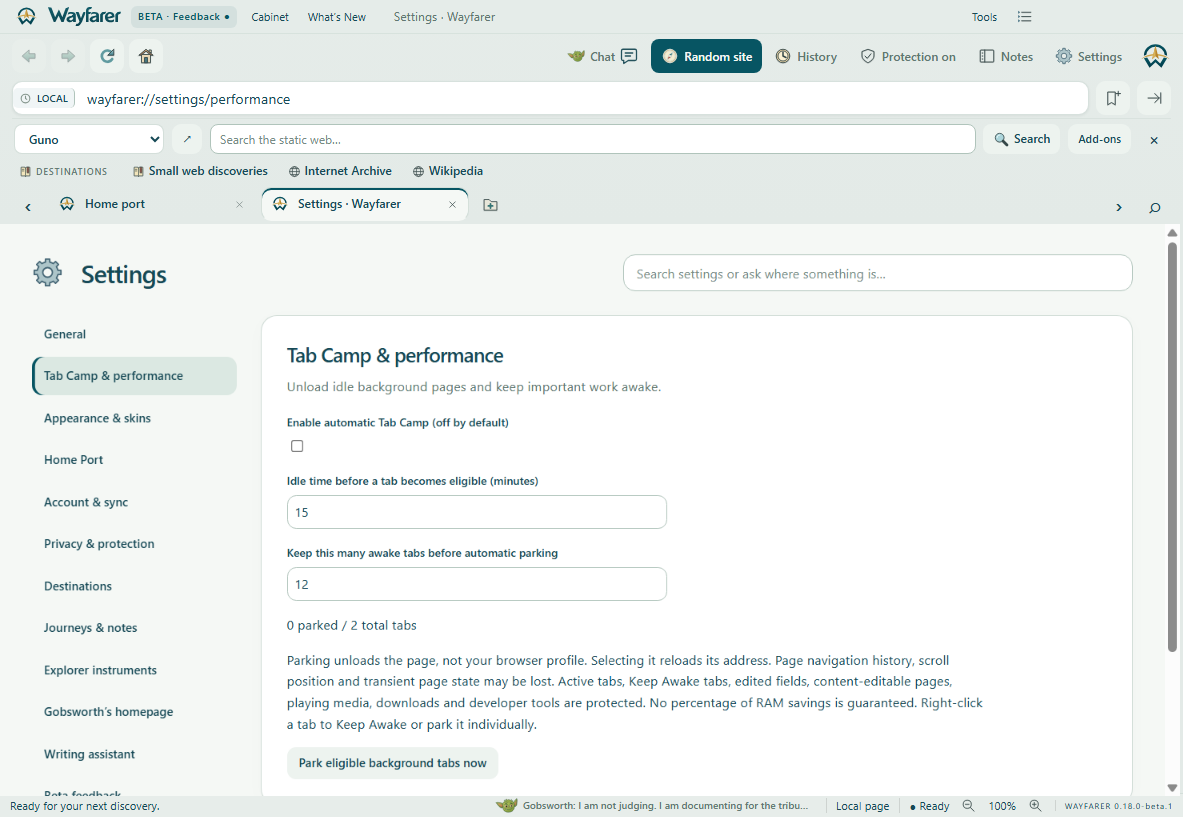
Task: Click the Search button
Action: (x=1022, y=139)
